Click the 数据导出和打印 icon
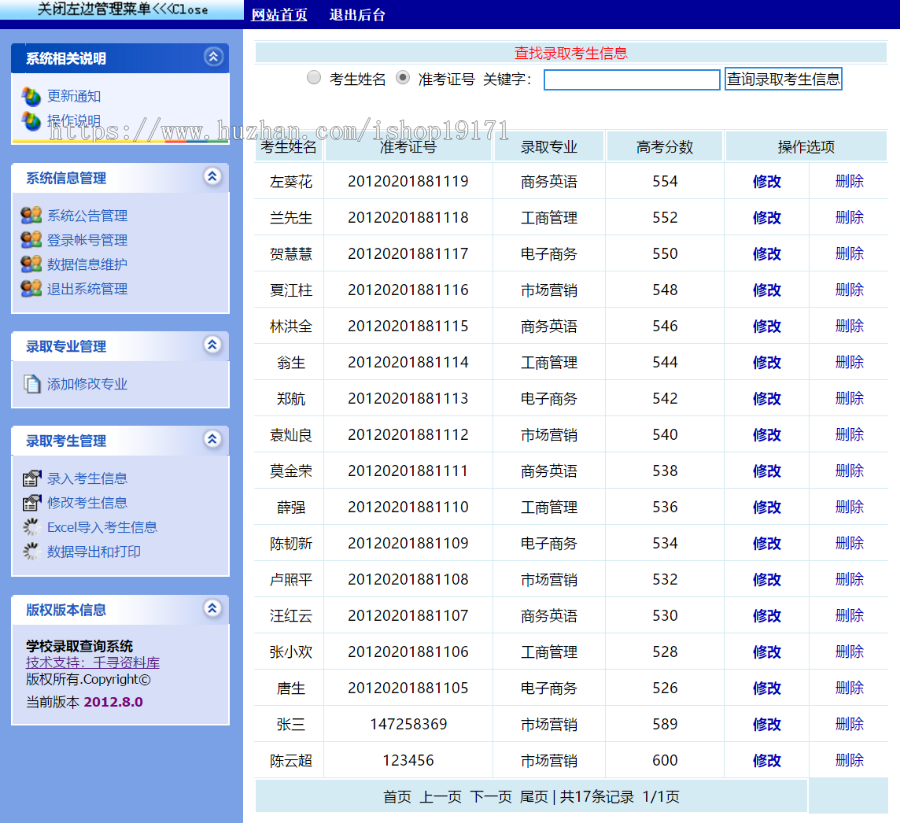Image resolution: width=900 pixels, height=823 pixels. 32,551
